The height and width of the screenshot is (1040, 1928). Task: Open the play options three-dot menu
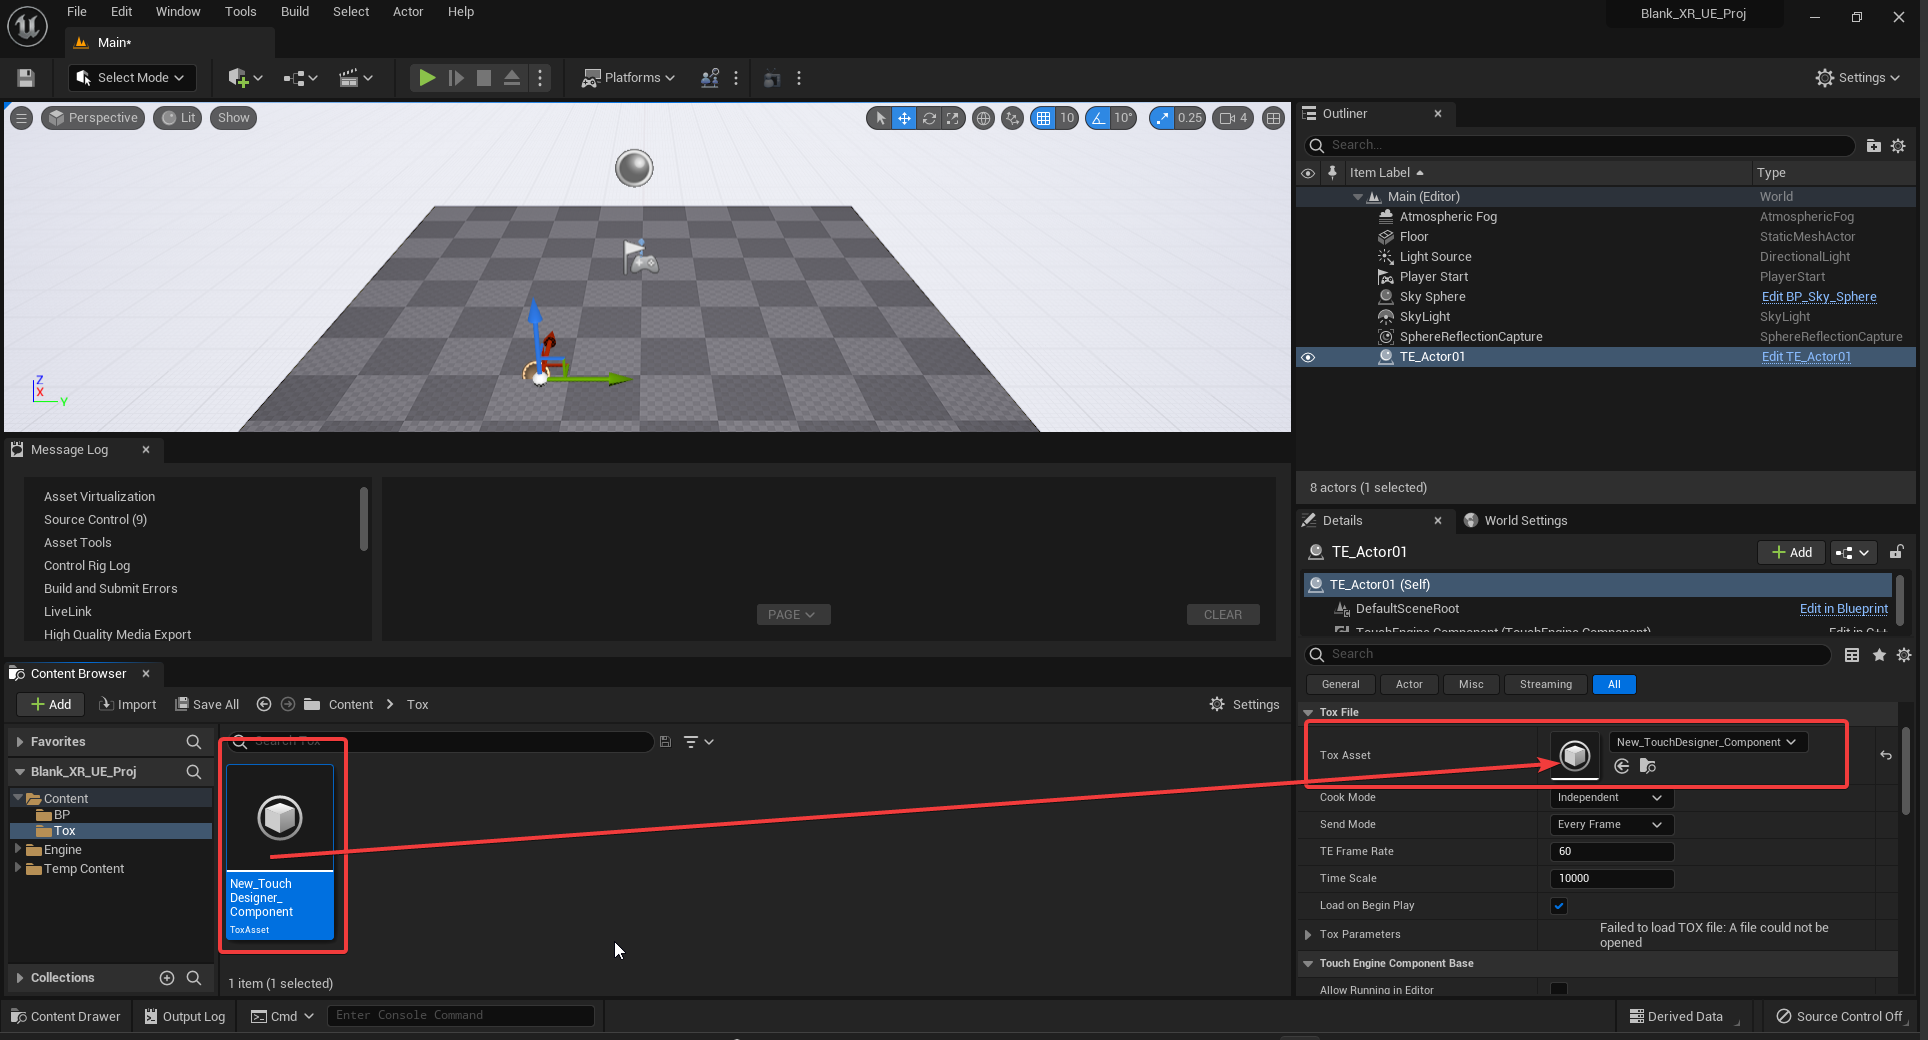540,78
